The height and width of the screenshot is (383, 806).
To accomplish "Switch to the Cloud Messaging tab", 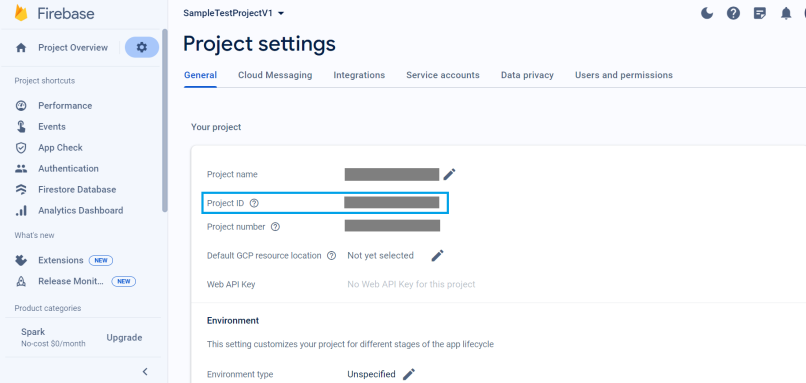I will point(275,75).
